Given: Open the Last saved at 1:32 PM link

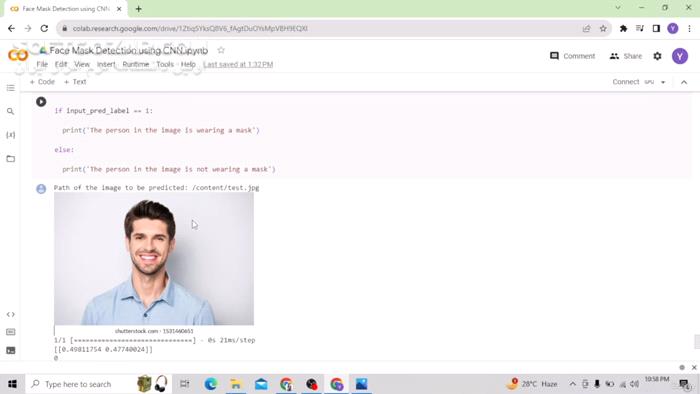Looking at the screenshot, I should (238, 64).
